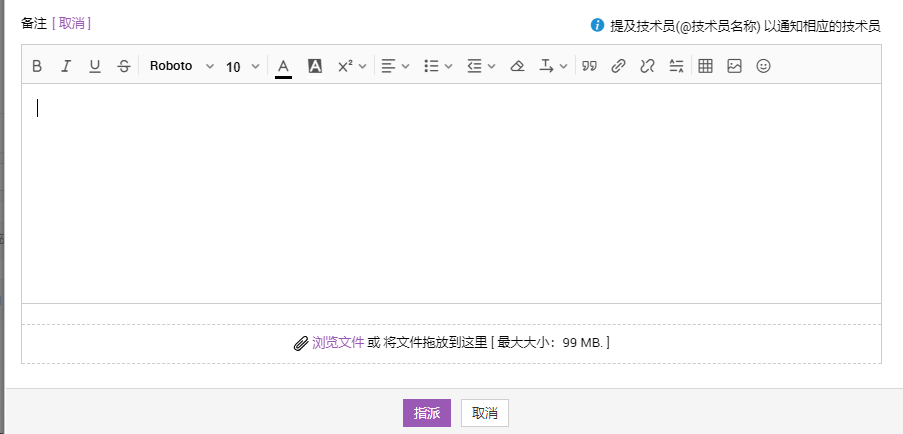Toggle italic text style
903x434 pixels.
66,66
